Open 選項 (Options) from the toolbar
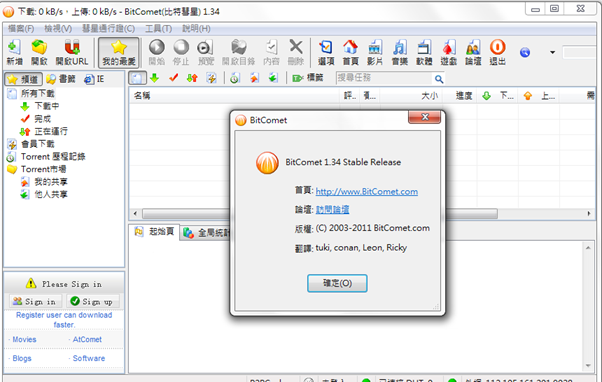The height and width of the screenshot is (382, 602). (326, 52)
